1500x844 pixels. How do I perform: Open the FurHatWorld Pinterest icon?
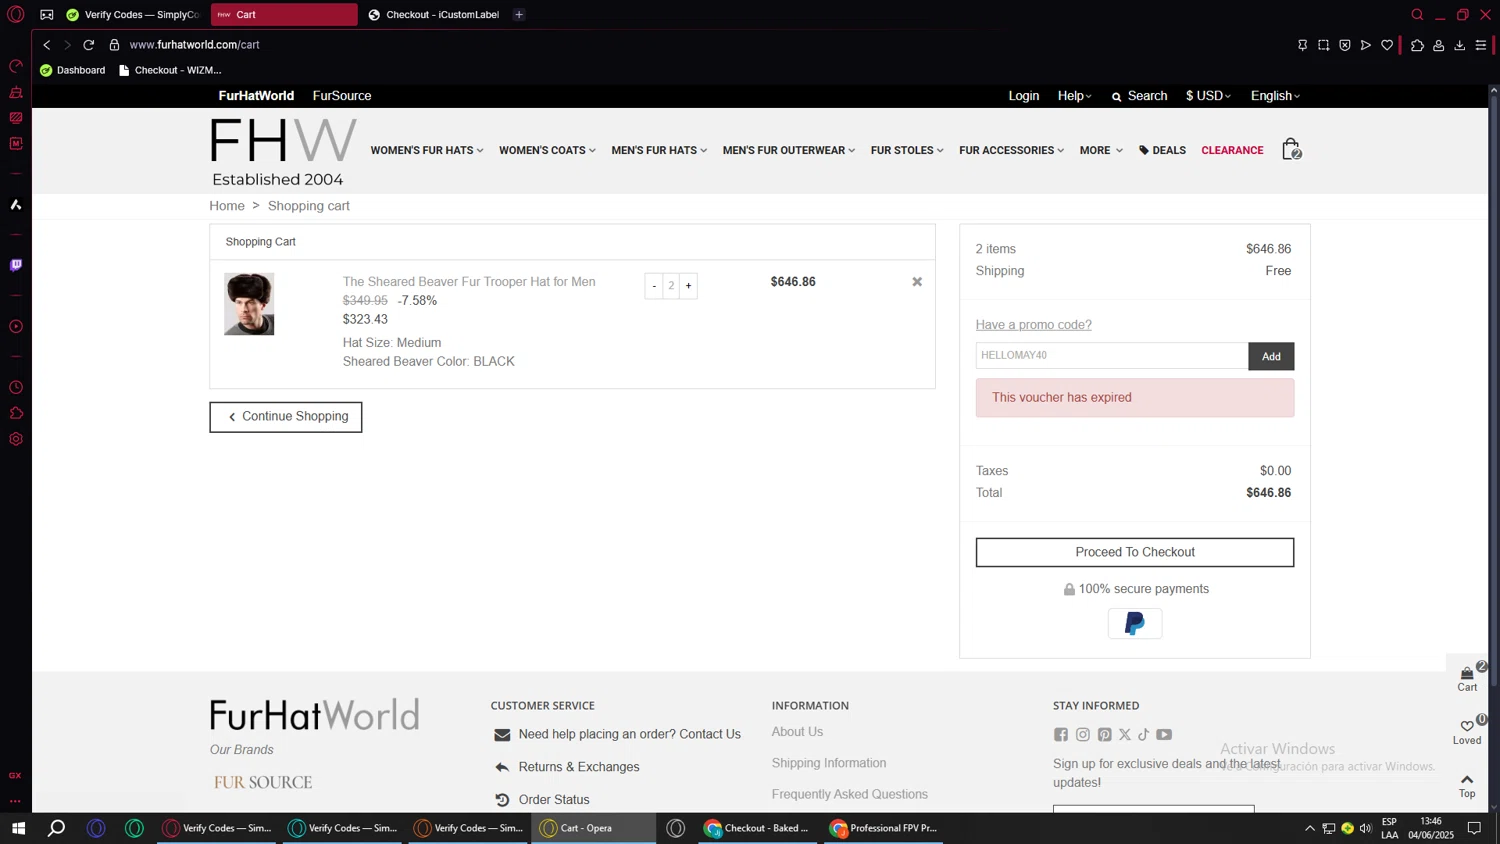[1104, 735]
